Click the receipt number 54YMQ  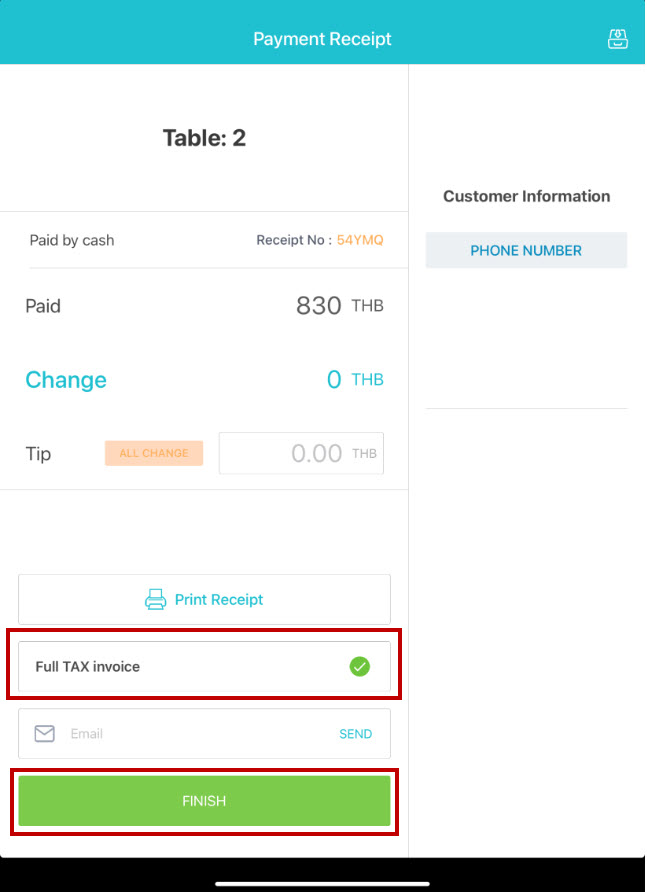click(x=360, y=241)
